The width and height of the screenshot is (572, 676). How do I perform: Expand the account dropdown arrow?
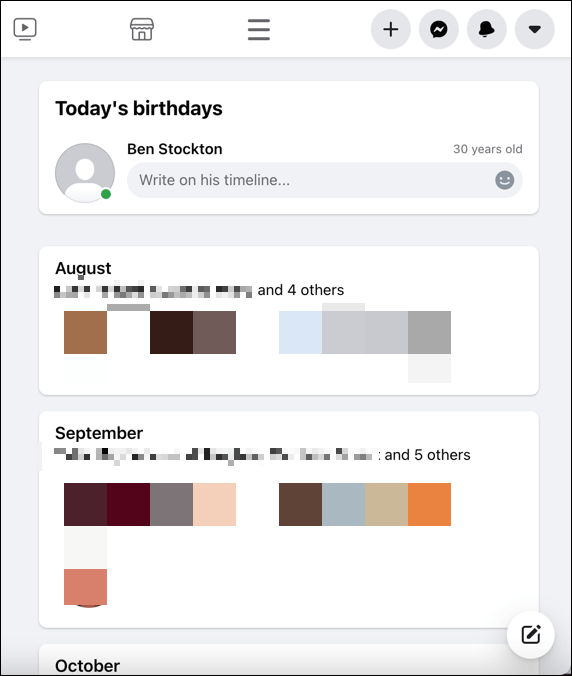click(x=535, y=29)
